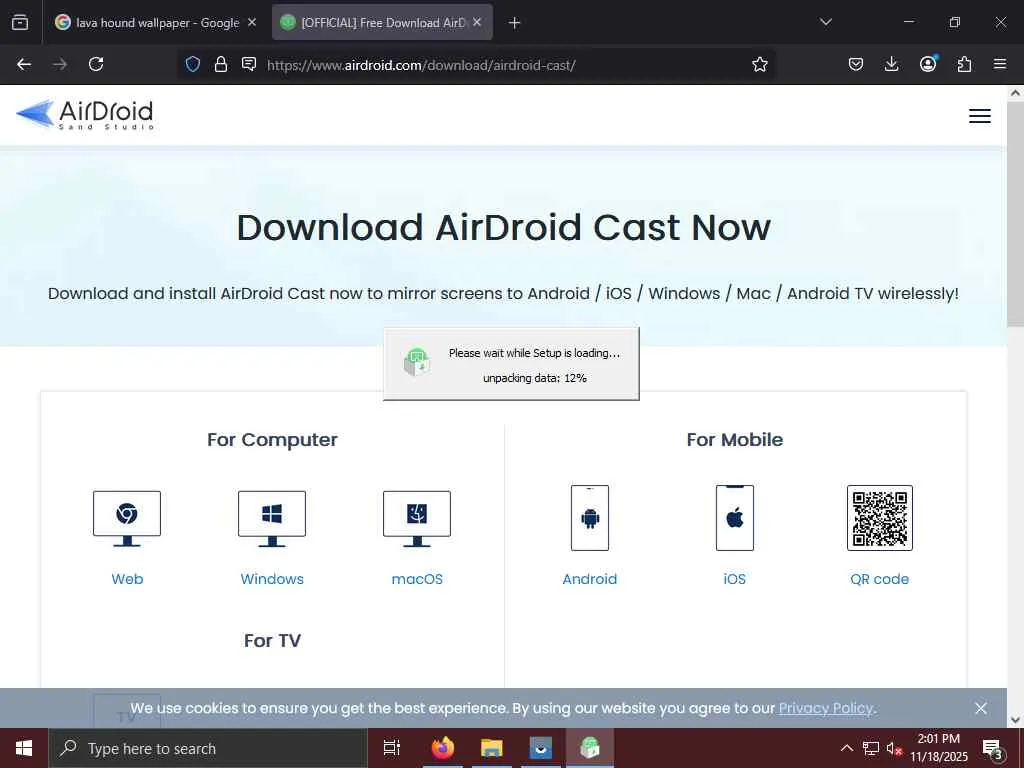Open the notification center icon
Screen dimensions: 1024x768
993,748
